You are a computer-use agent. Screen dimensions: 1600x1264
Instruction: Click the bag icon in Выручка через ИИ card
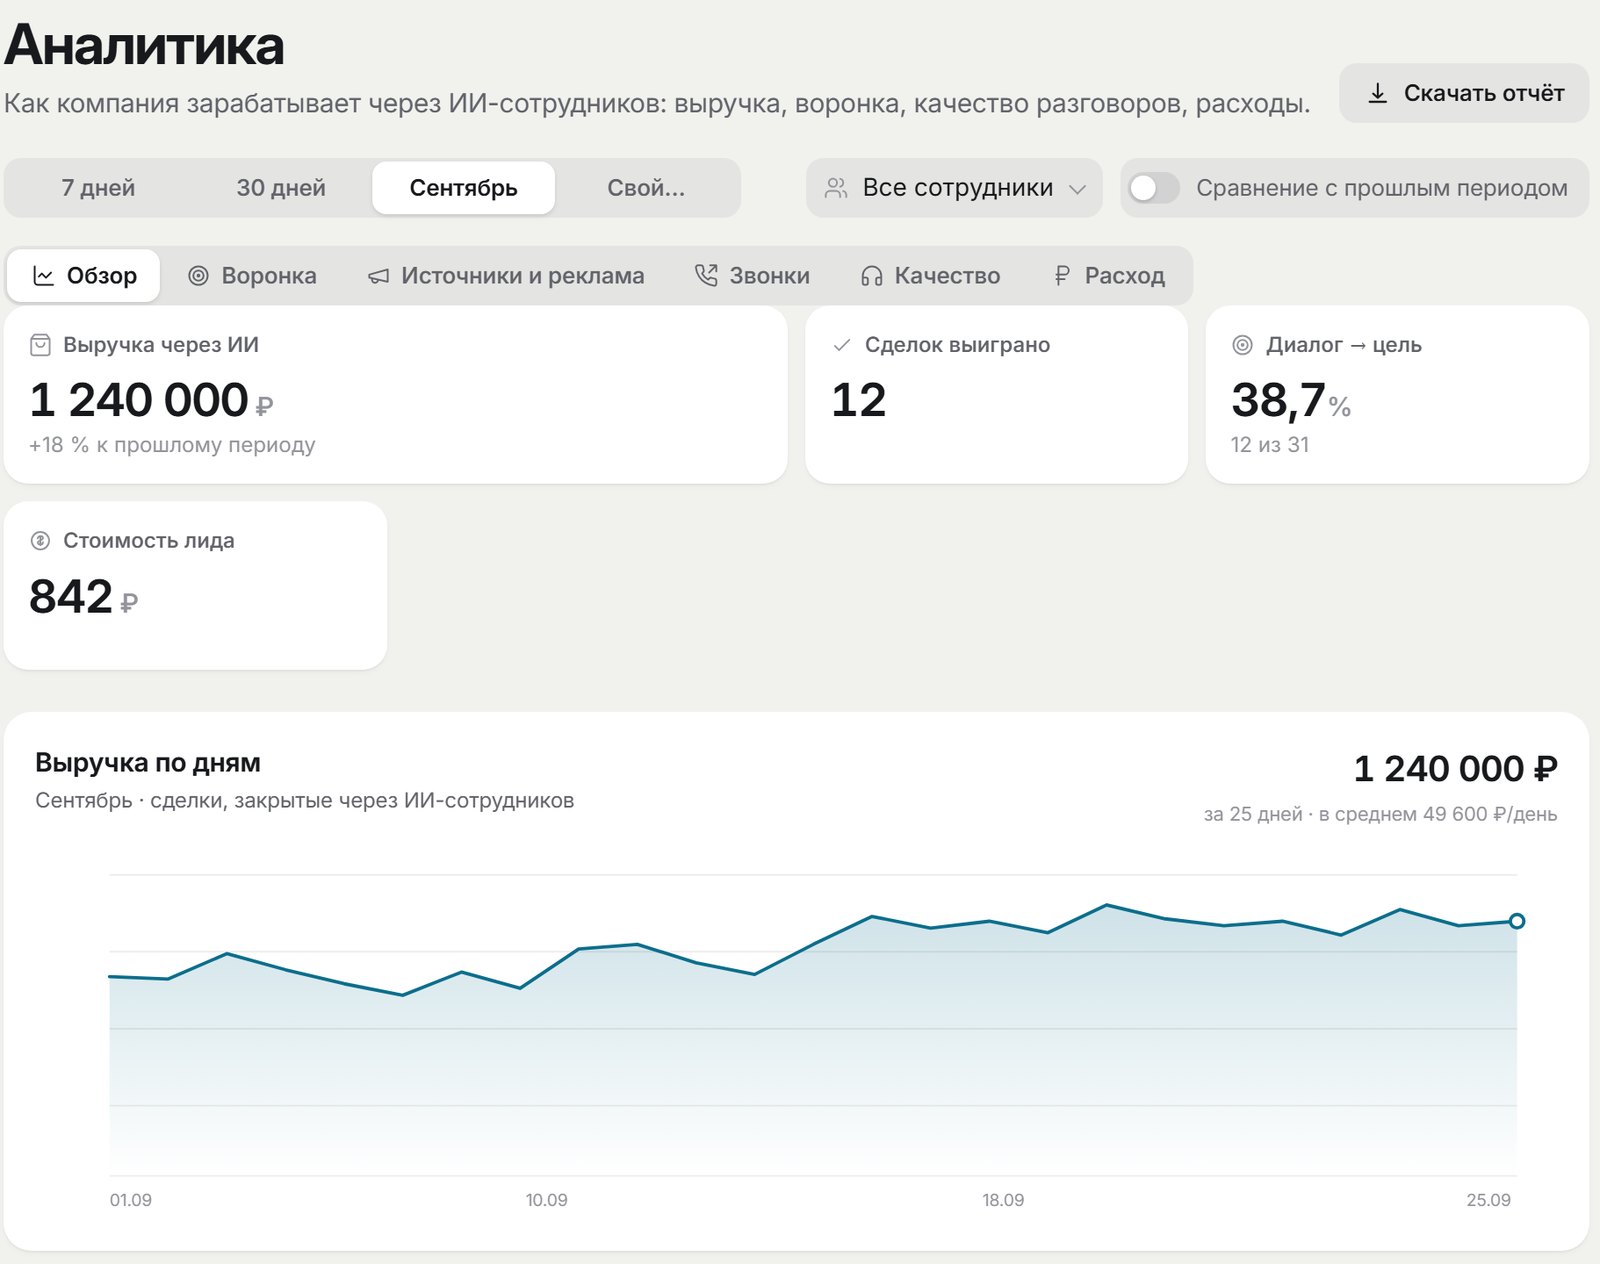coord(40,345)
